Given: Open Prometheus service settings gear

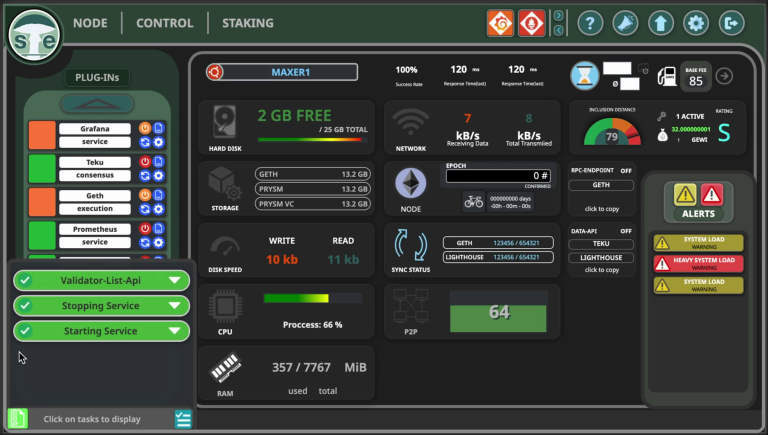Looking at the screenshot, I should click(159, 242).
